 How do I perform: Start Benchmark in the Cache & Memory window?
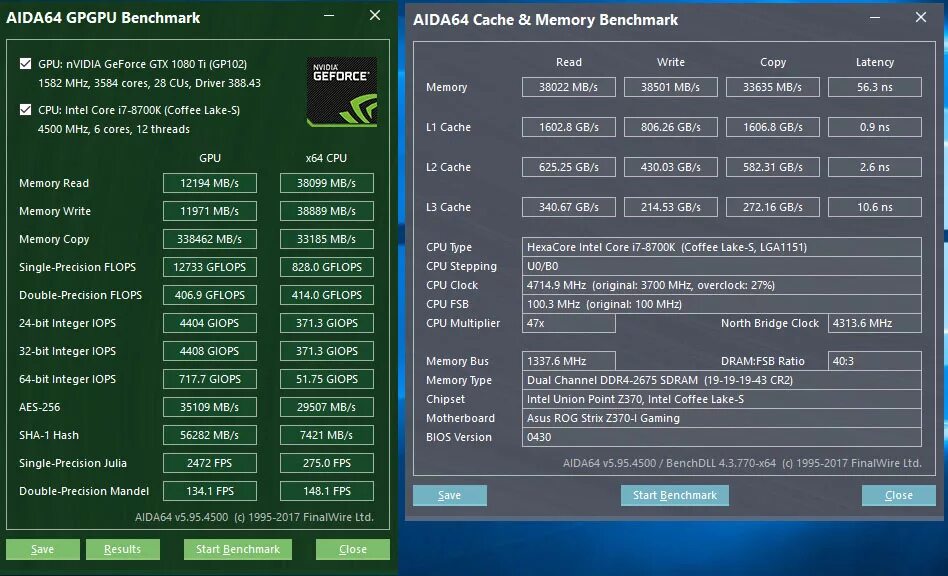(x=675, y=495)
